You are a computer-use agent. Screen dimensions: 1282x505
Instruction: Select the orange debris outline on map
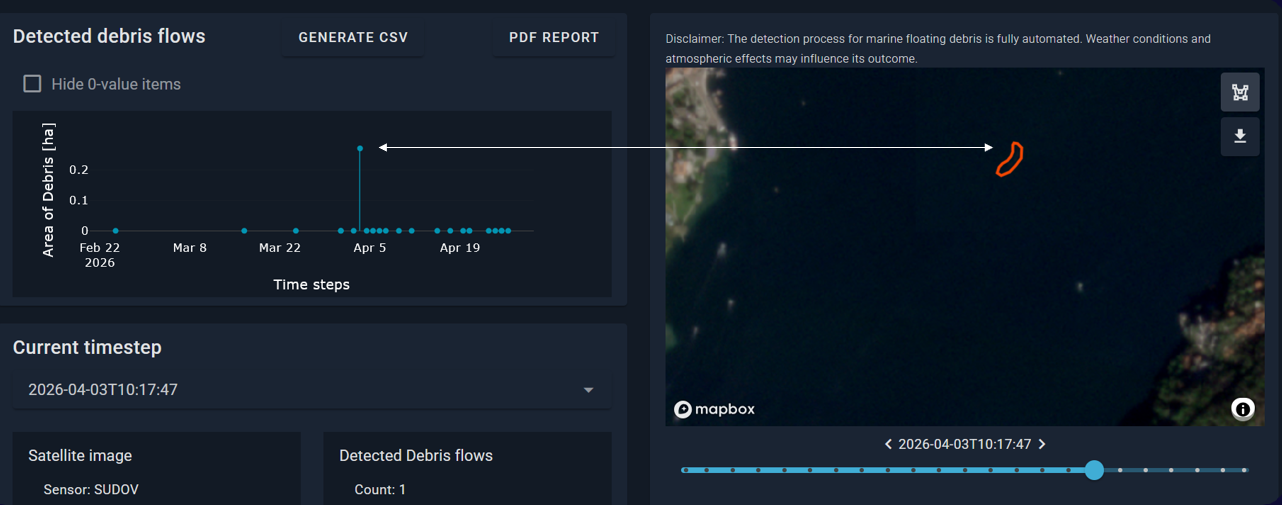click(x=1009, y=159)
